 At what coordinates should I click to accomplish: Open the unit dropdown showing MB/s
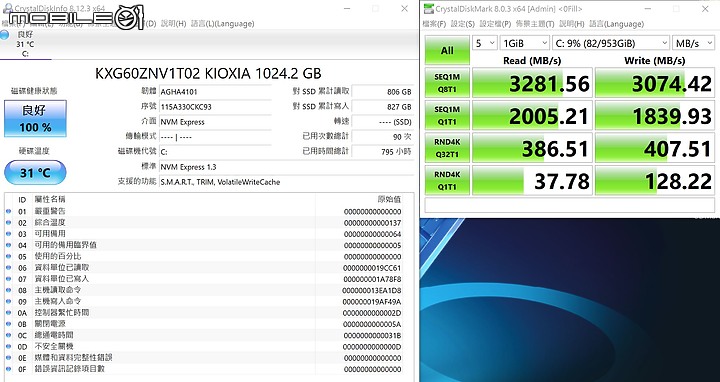tap(693, 43)
